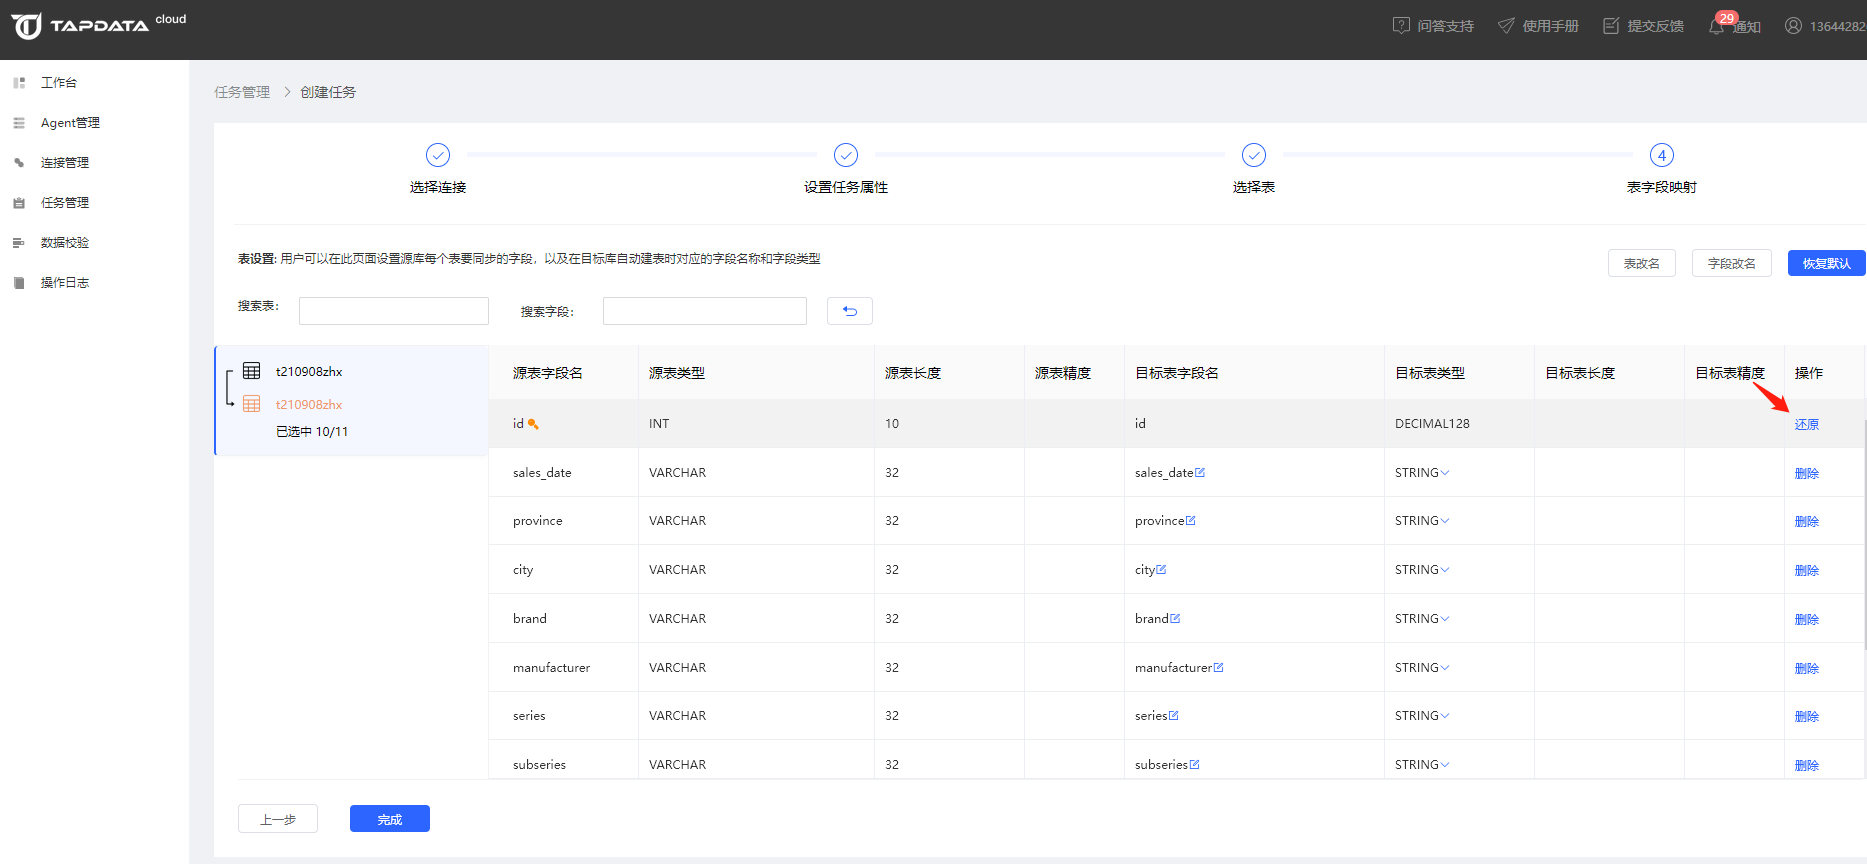
Task: Expand STRING type dropdown in series row
Action: point(1444,716)
